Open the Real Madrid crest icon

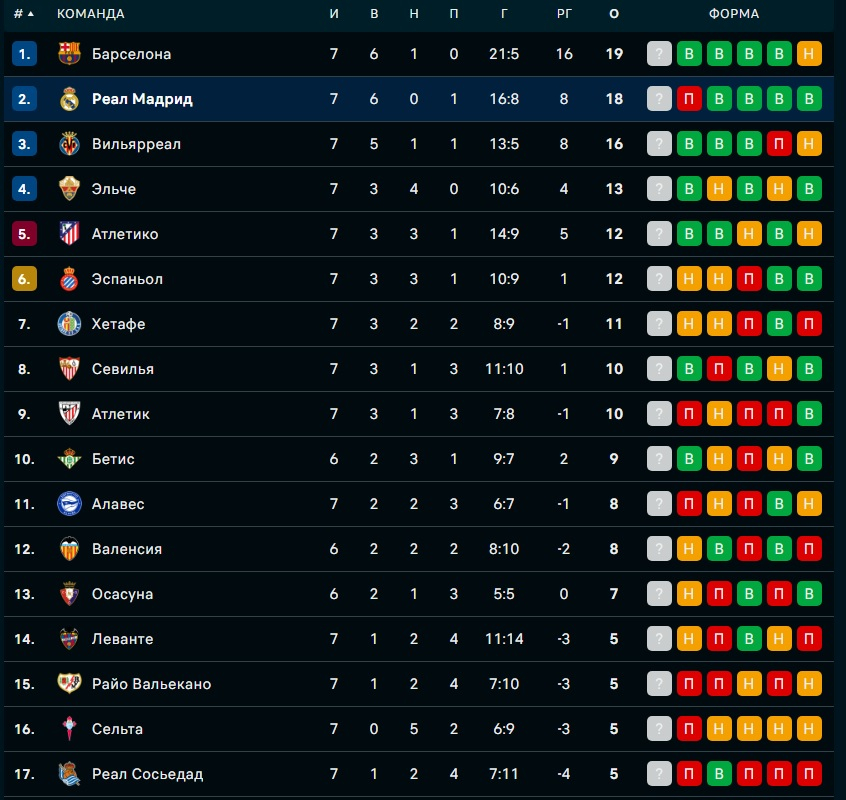coord(69,99)
